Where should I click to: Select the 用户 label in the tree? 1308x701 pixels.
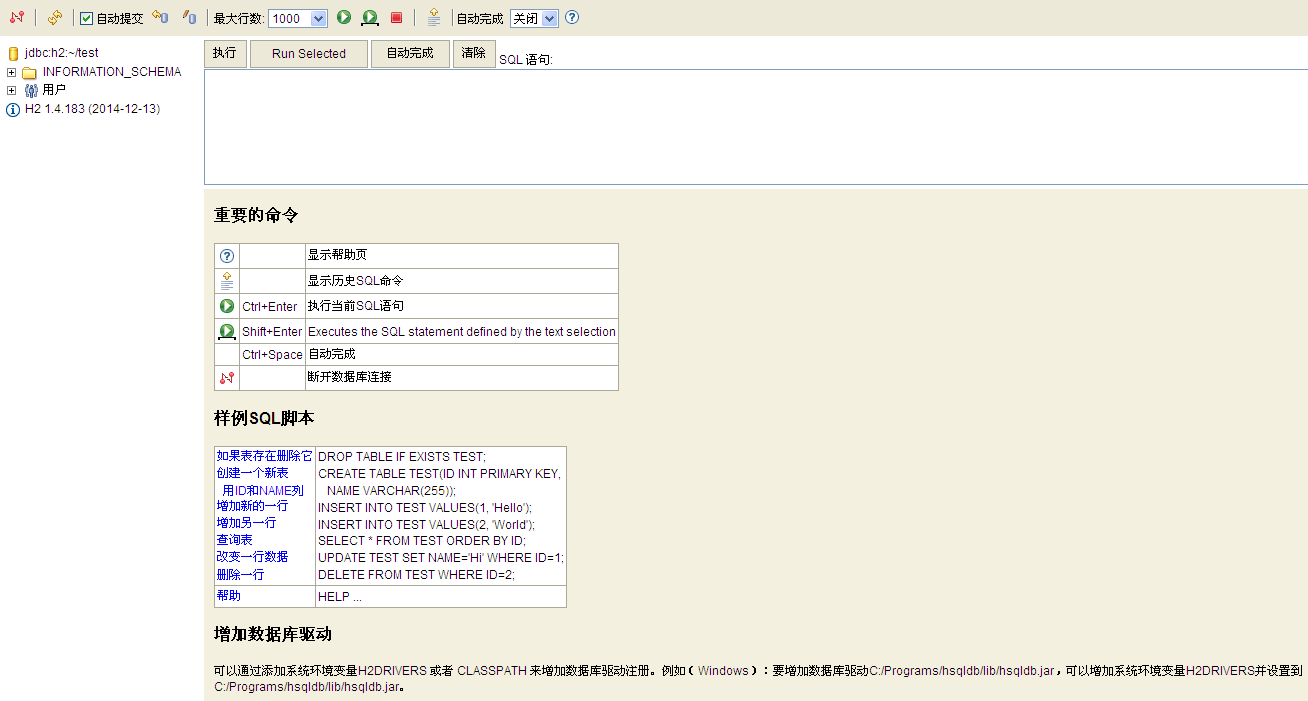tap(55, 90)
